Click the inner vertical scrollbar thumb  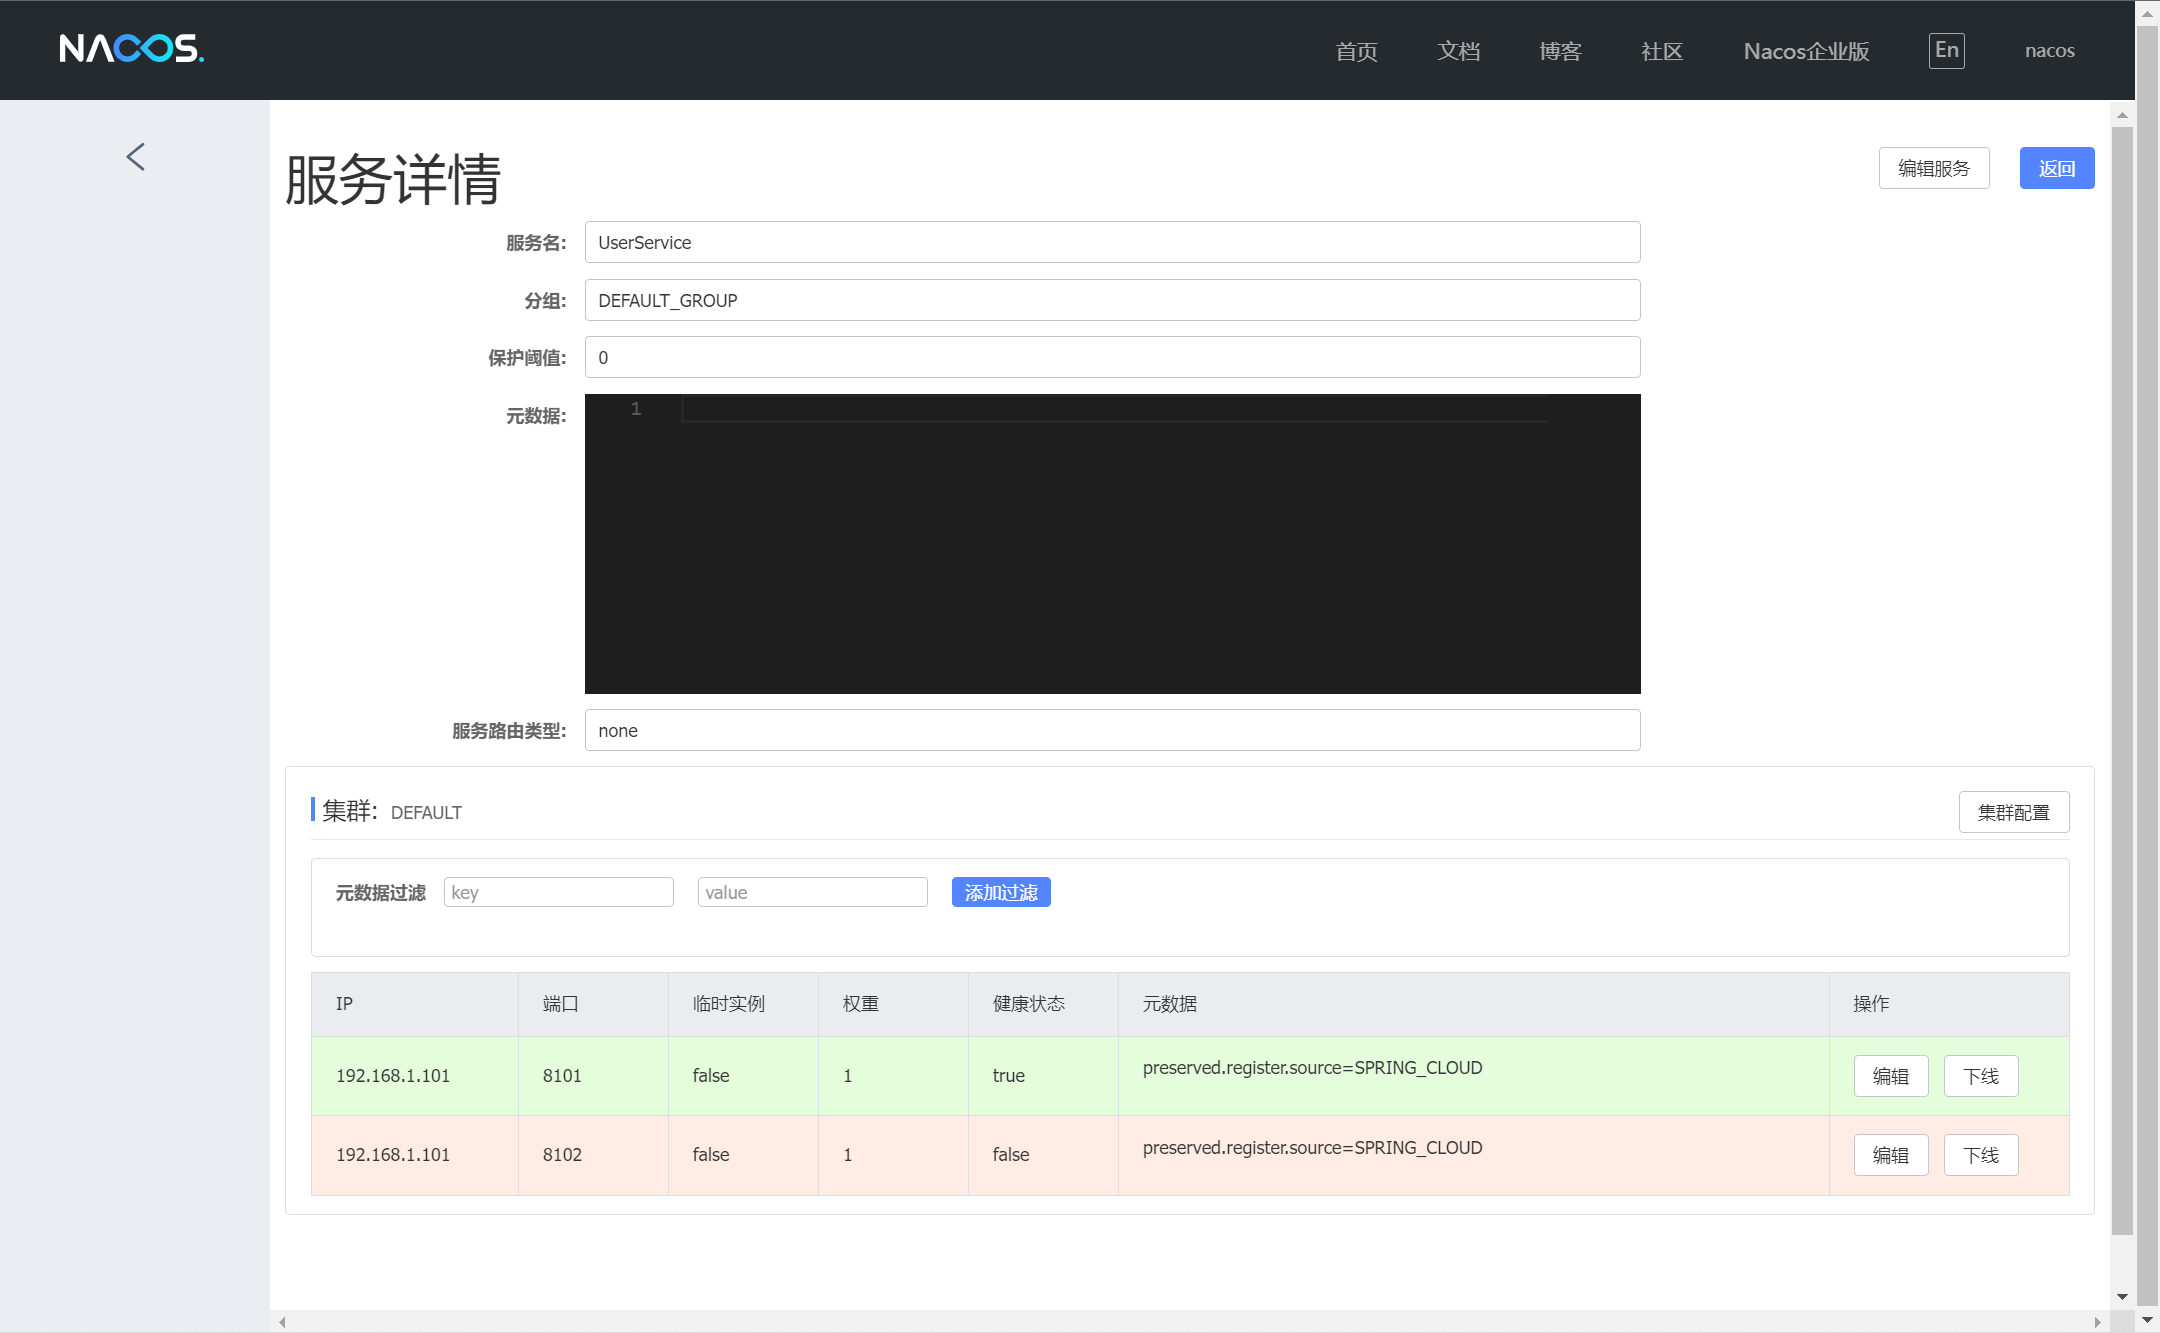(2122, 680)
